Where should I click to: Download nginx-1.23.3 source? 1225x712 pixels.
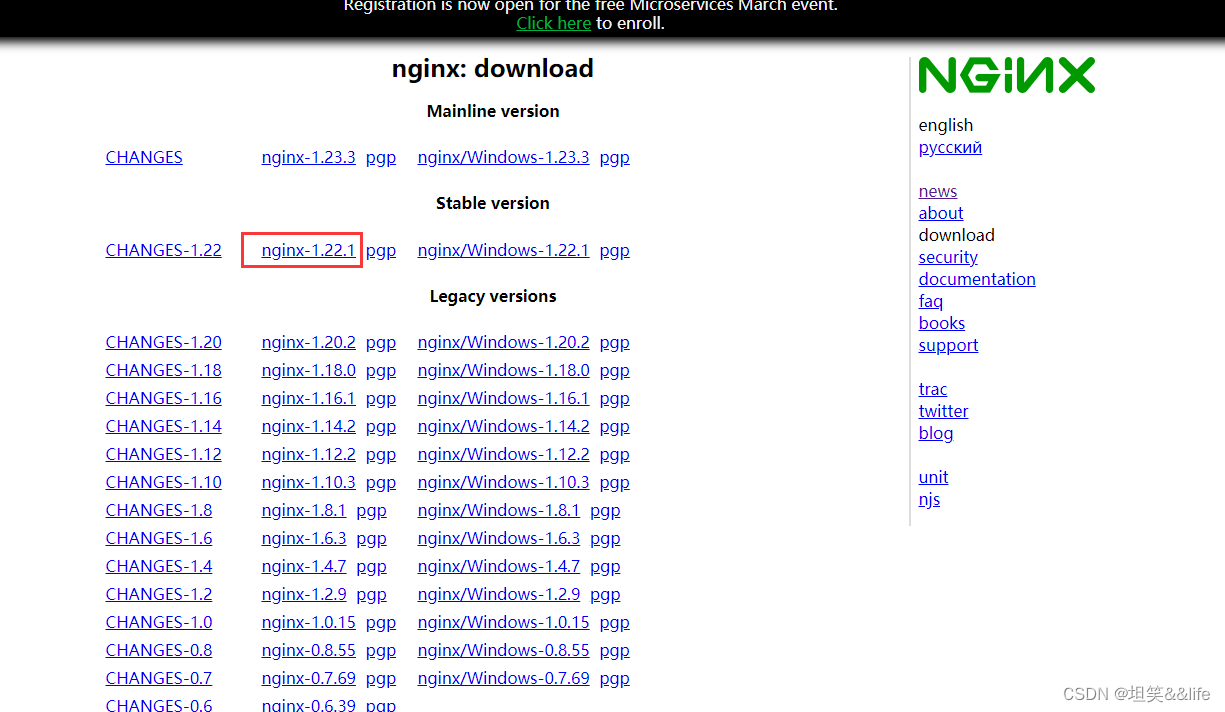(308, 157)
